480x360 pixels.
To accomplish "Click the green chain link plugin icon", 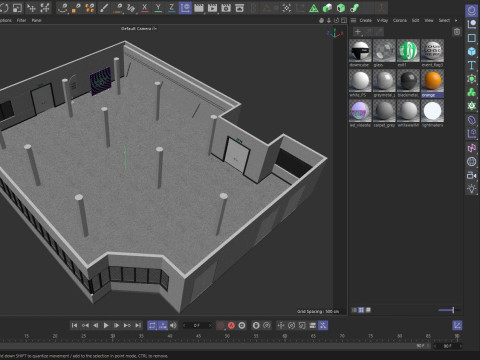I will click(x=354, y=8).
